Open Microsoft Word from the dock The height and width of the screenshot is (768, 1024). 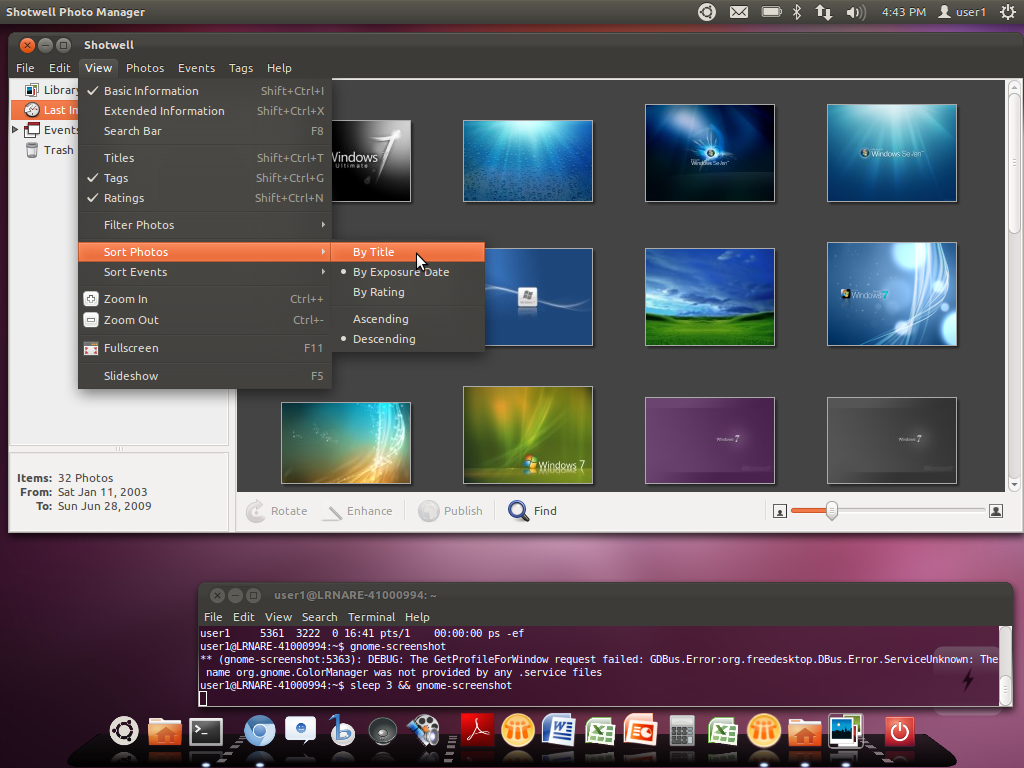(559, 730)
